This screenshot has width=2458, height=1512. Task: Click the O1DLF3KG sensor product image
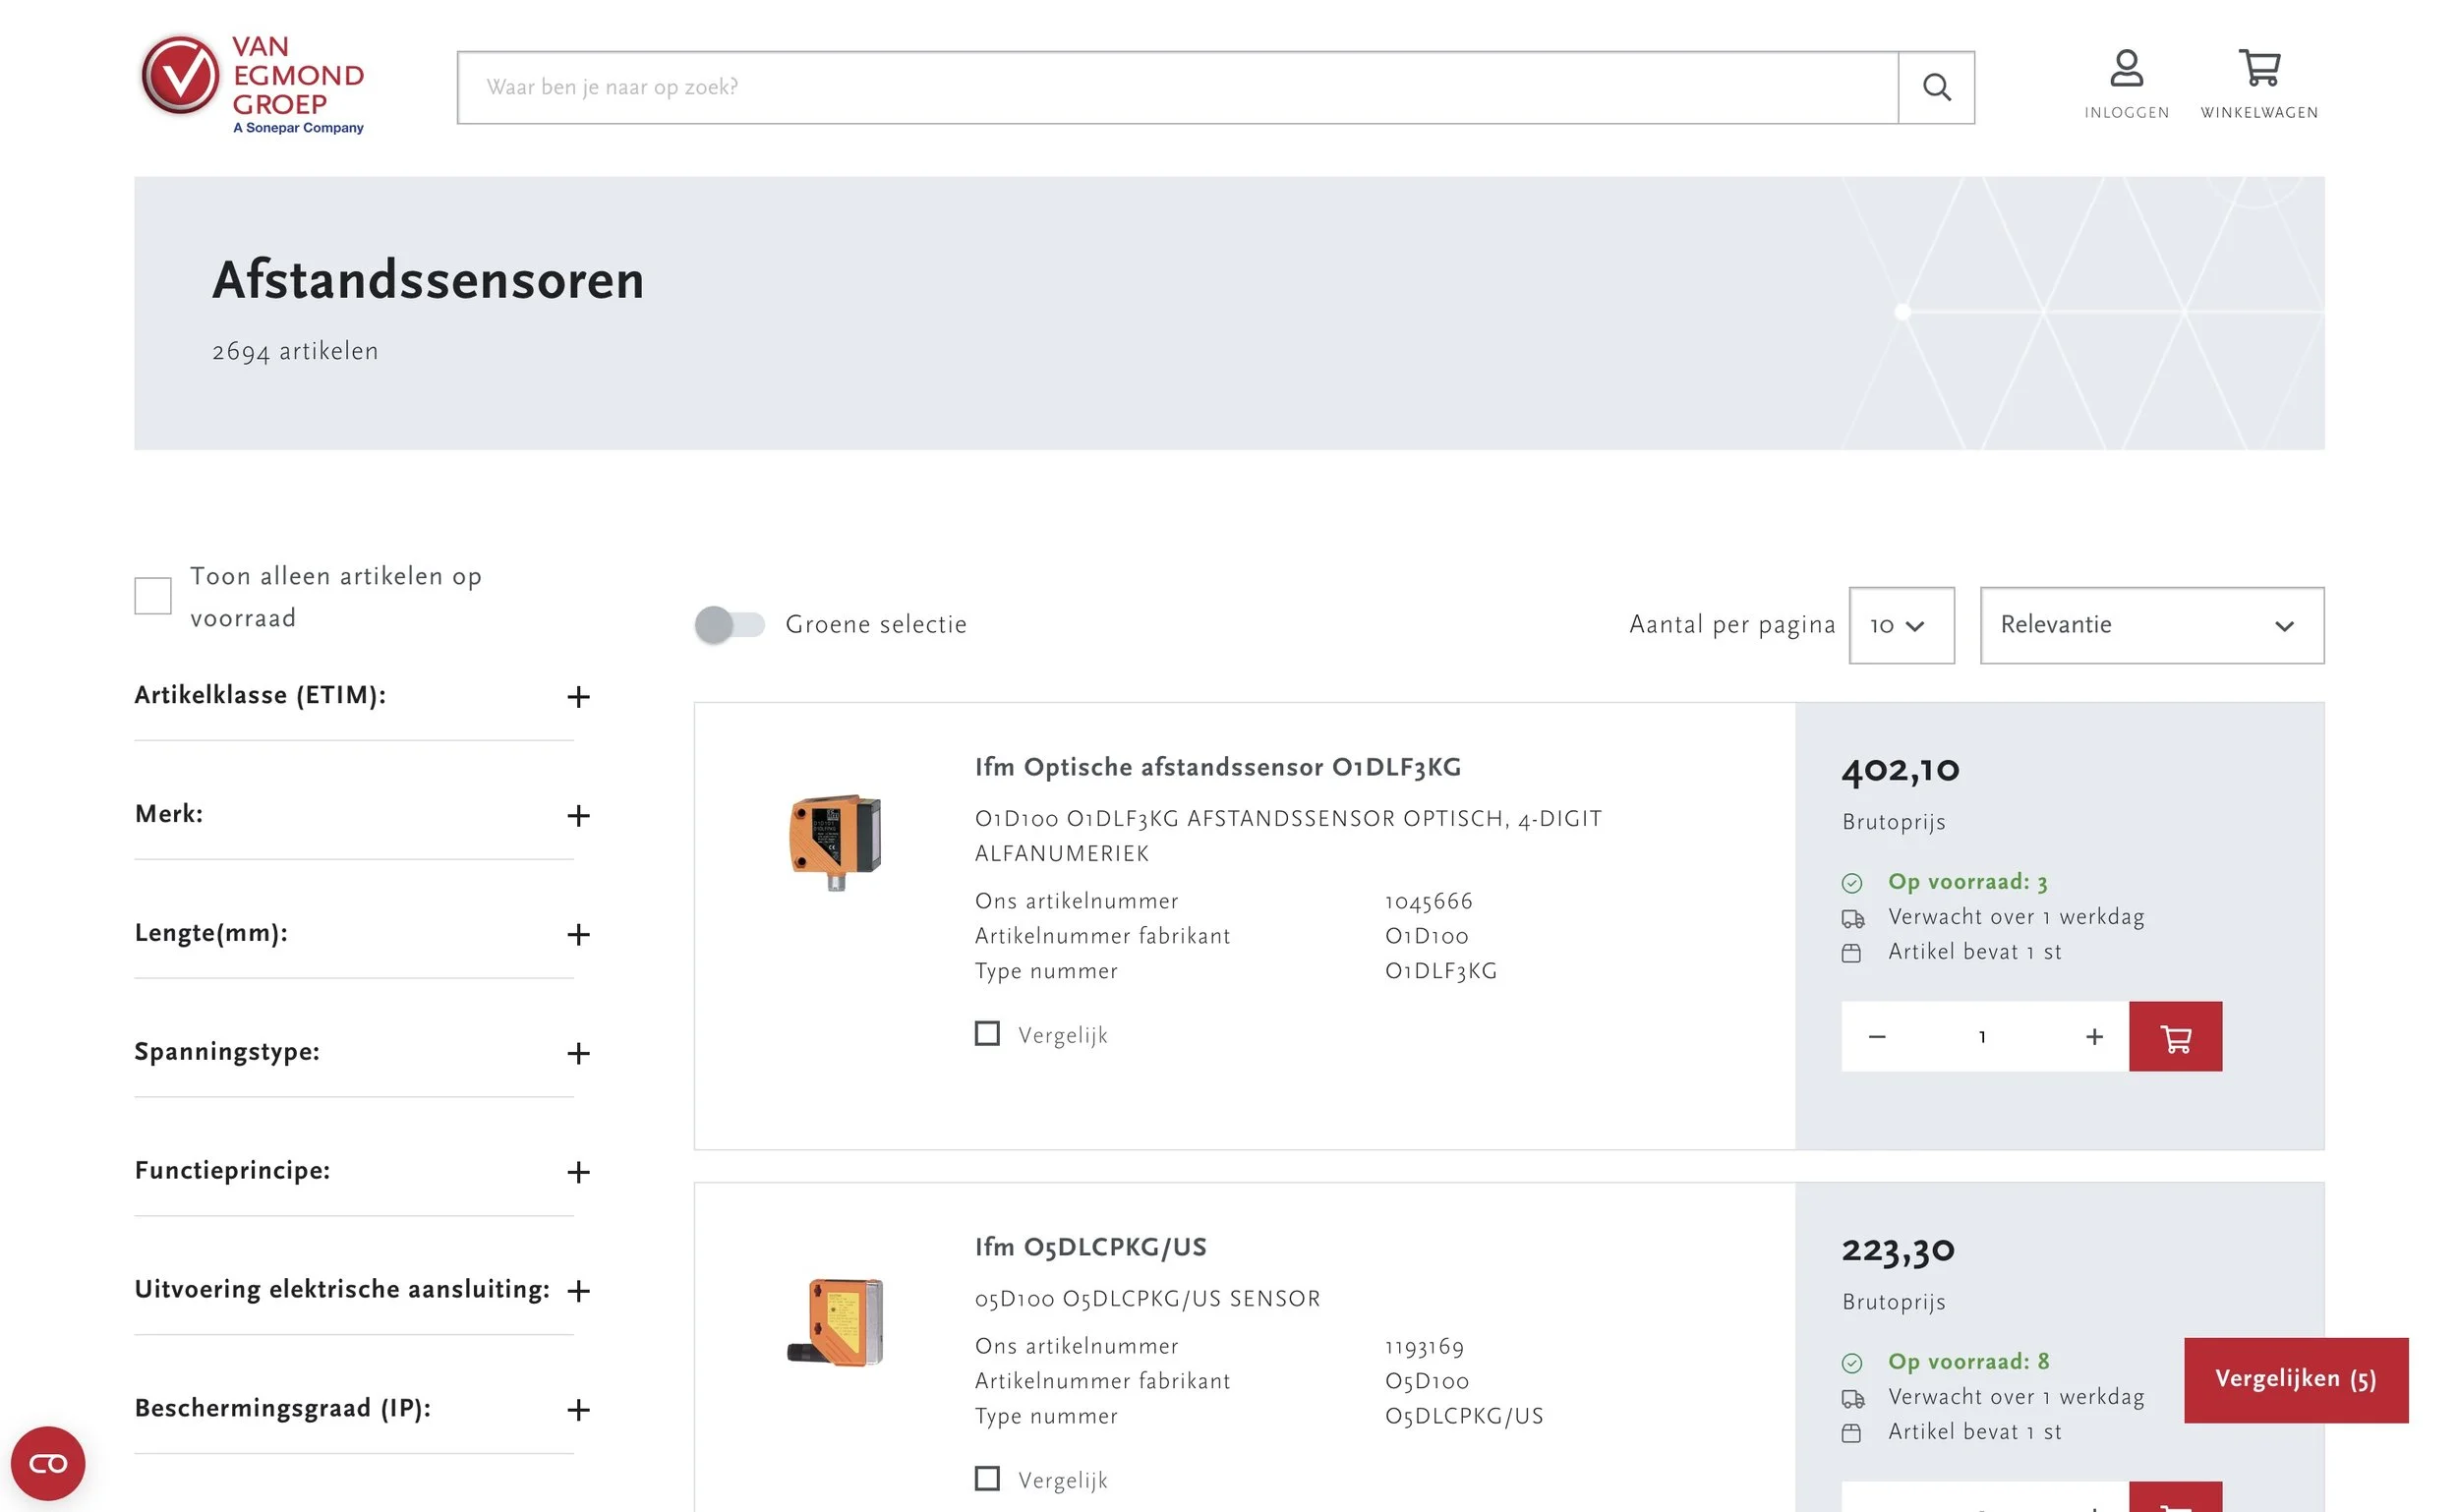coord(835,842)
